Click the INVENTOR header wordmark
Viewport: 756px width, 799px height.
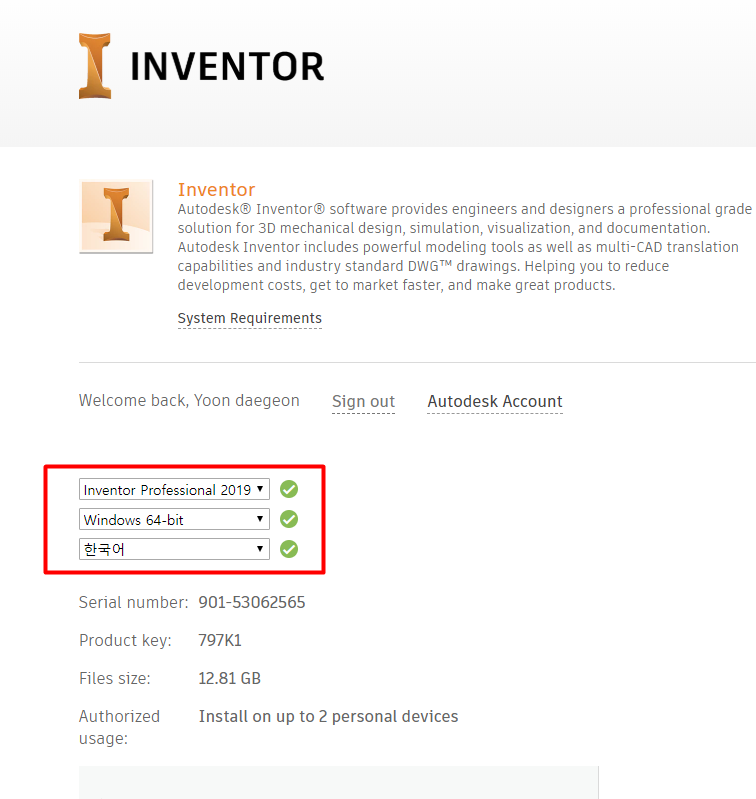pyautogui.click(x=227, y=67)
